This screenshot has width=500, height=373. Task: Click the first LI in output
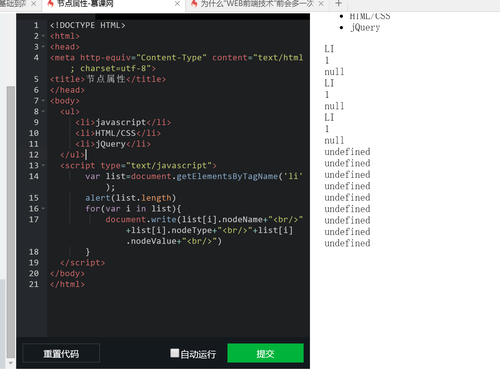[x=329, y=49]
